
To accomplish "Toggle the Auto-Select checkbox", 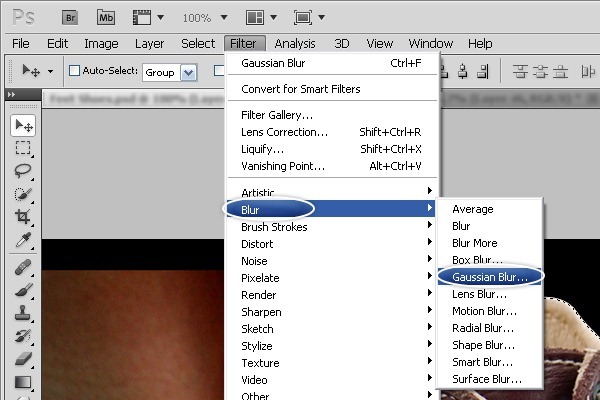I will tap(74, 72).
